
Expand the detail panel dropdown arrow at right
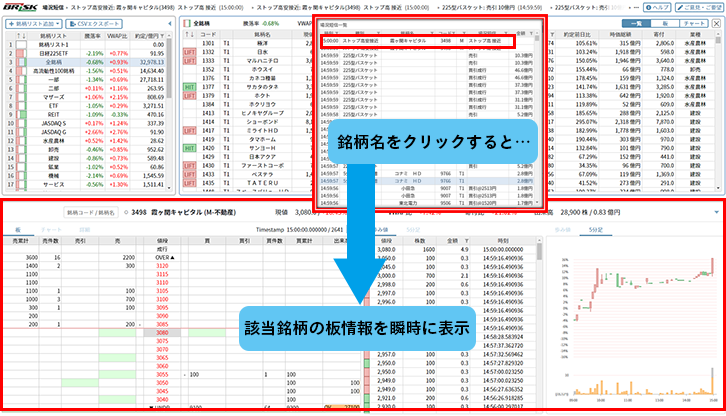point(717,212)
